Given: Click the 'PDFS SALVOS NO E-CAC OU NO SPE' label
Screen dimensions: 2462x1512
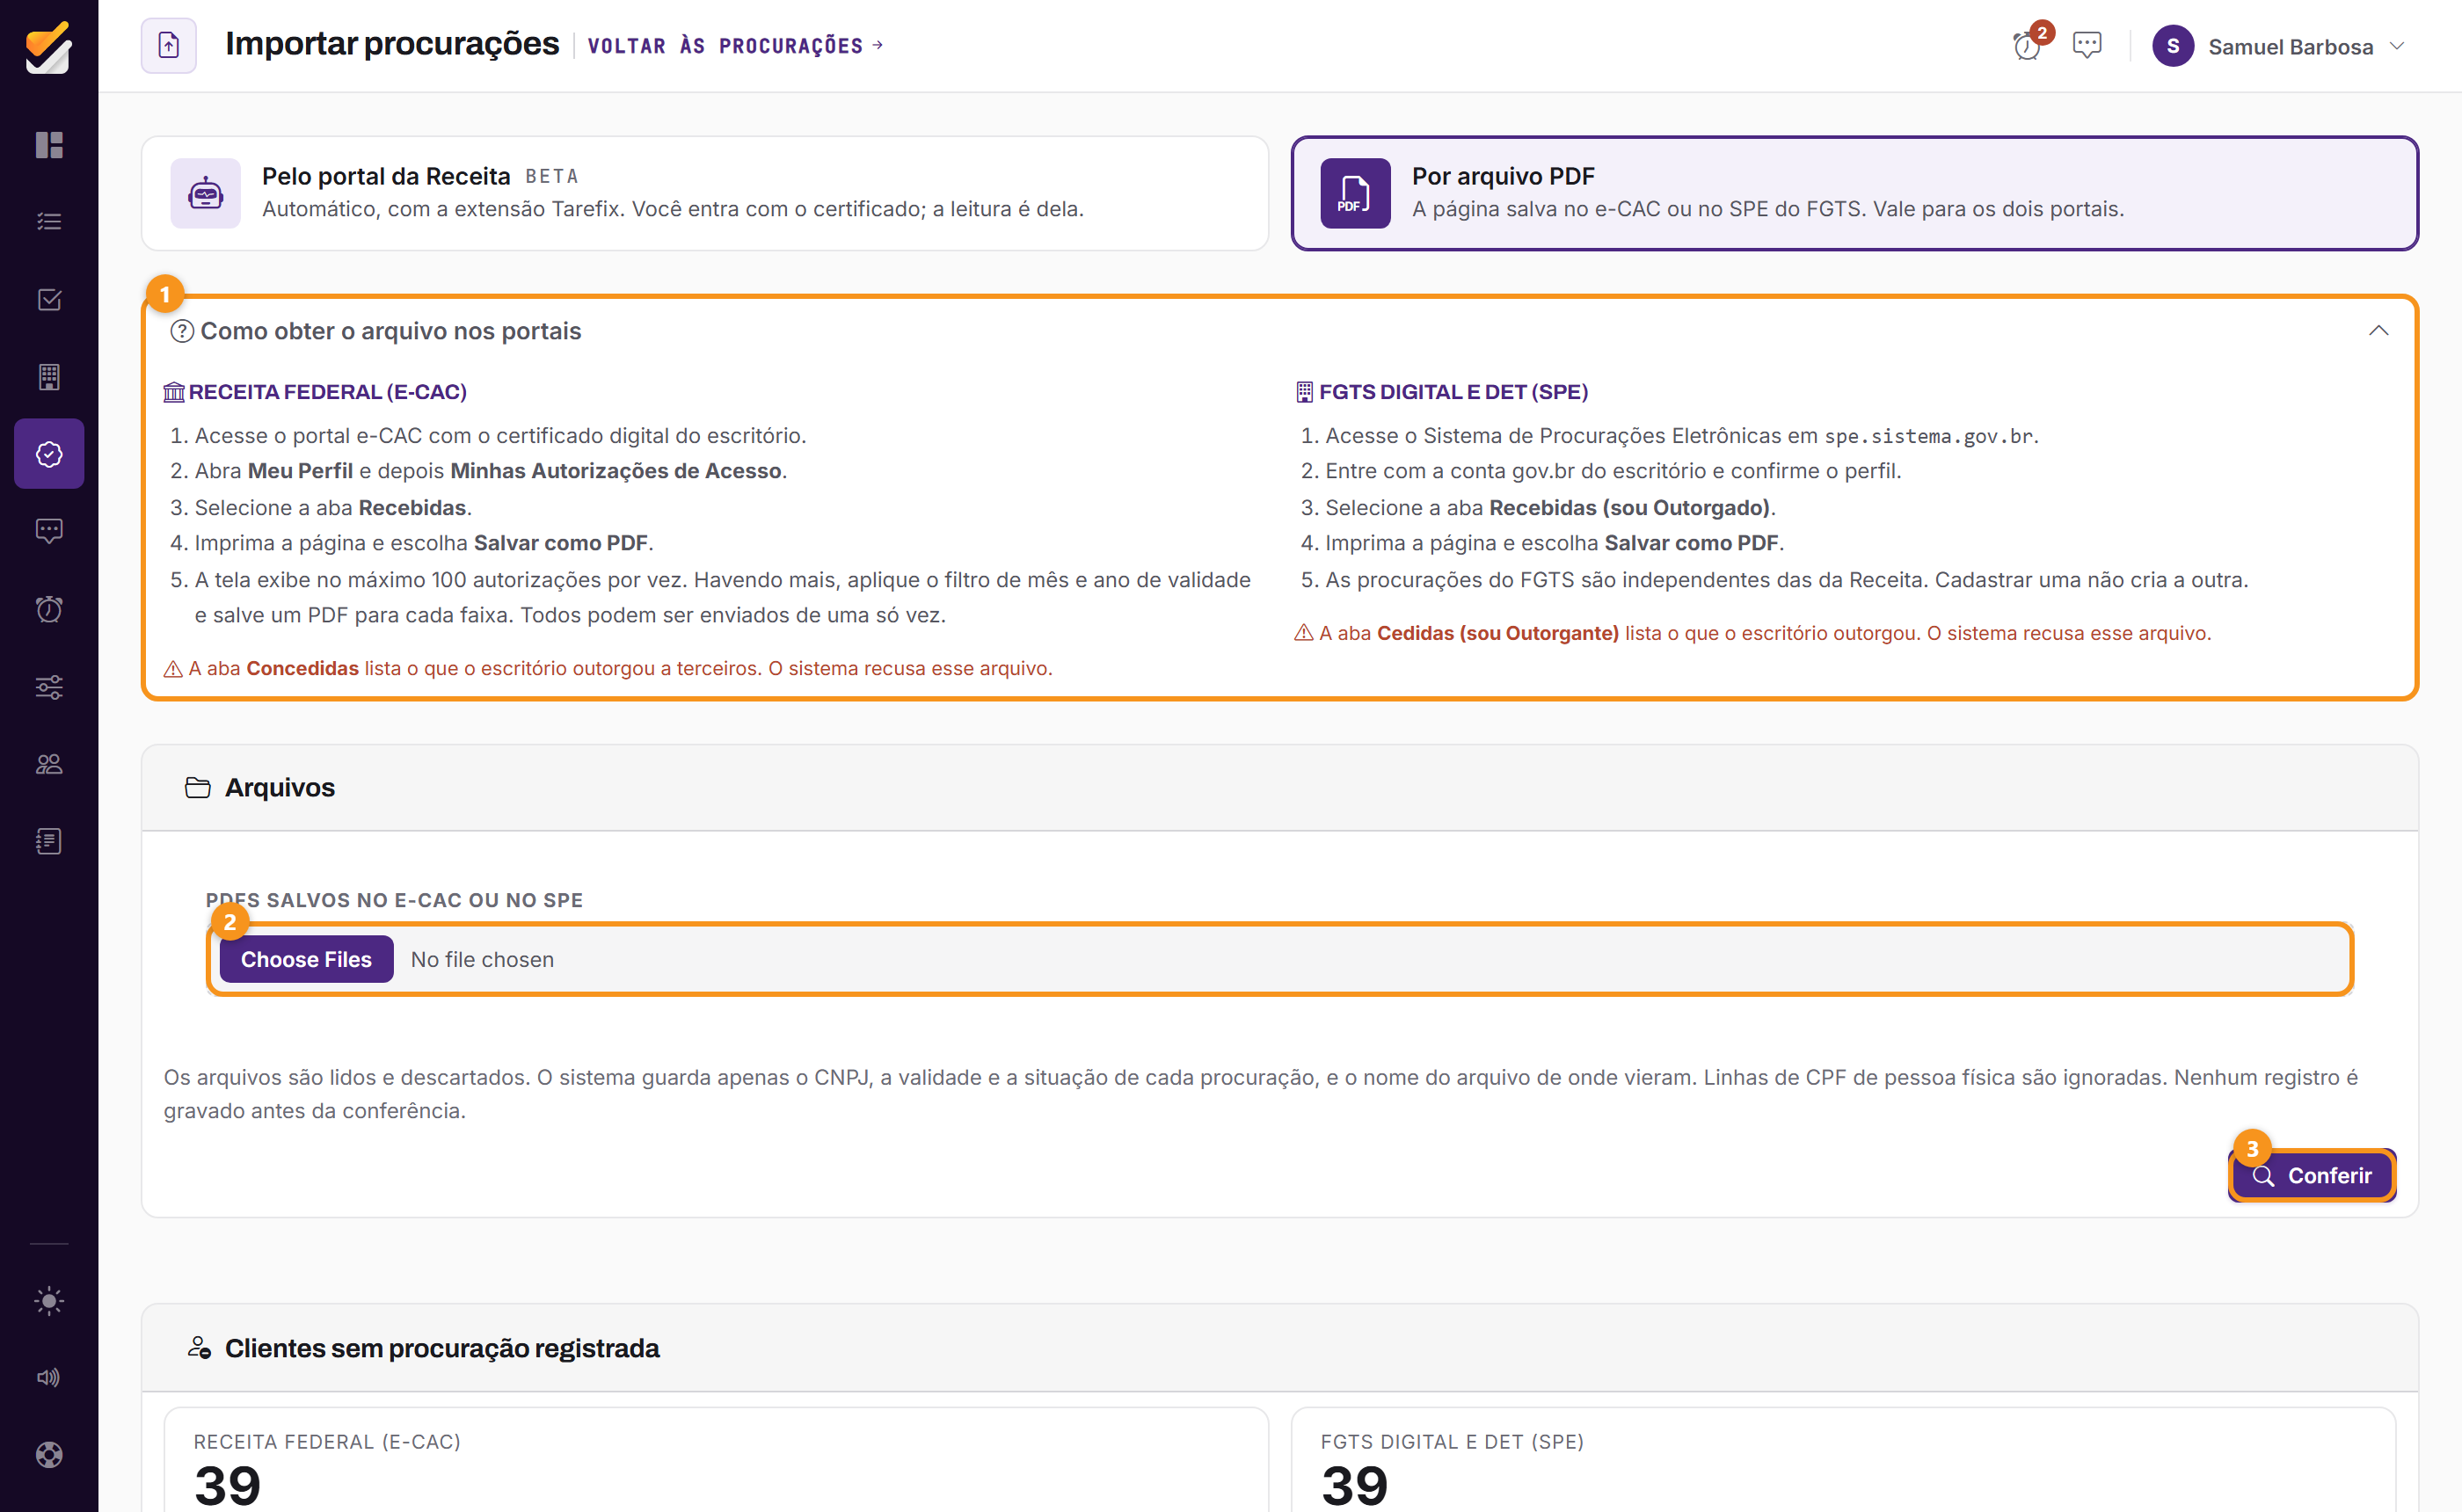Looking at the screenshot, I should pyautogui.click(x=394, y=900).
